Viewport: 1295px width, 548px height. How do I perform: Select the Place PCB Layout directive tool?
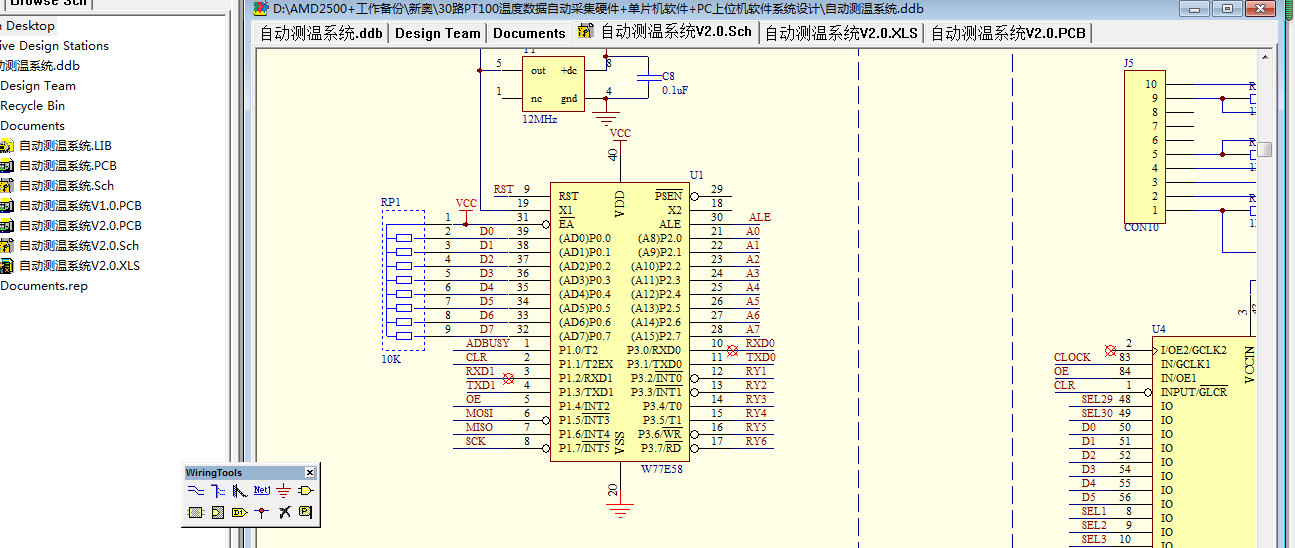coord(306,513)
